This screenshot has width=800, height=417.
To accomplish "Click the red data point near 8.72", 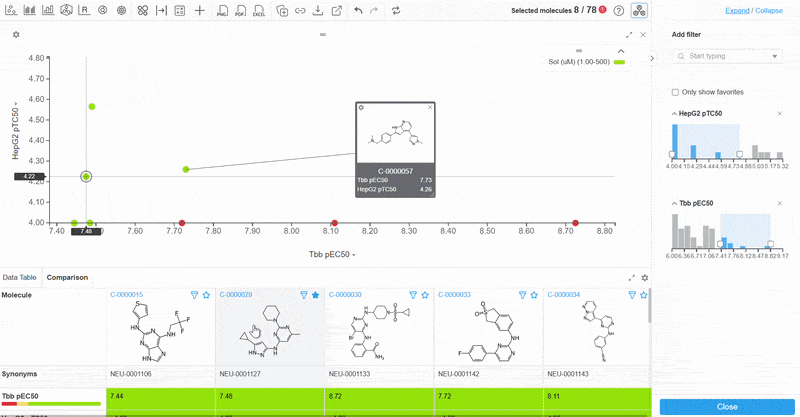I will (x=575, y=223).
